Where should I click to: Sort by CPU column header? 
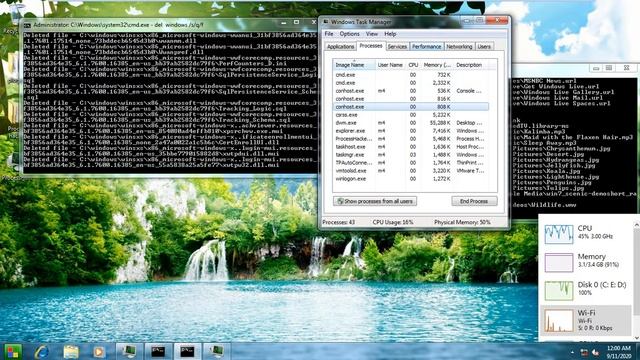point(413,65)
